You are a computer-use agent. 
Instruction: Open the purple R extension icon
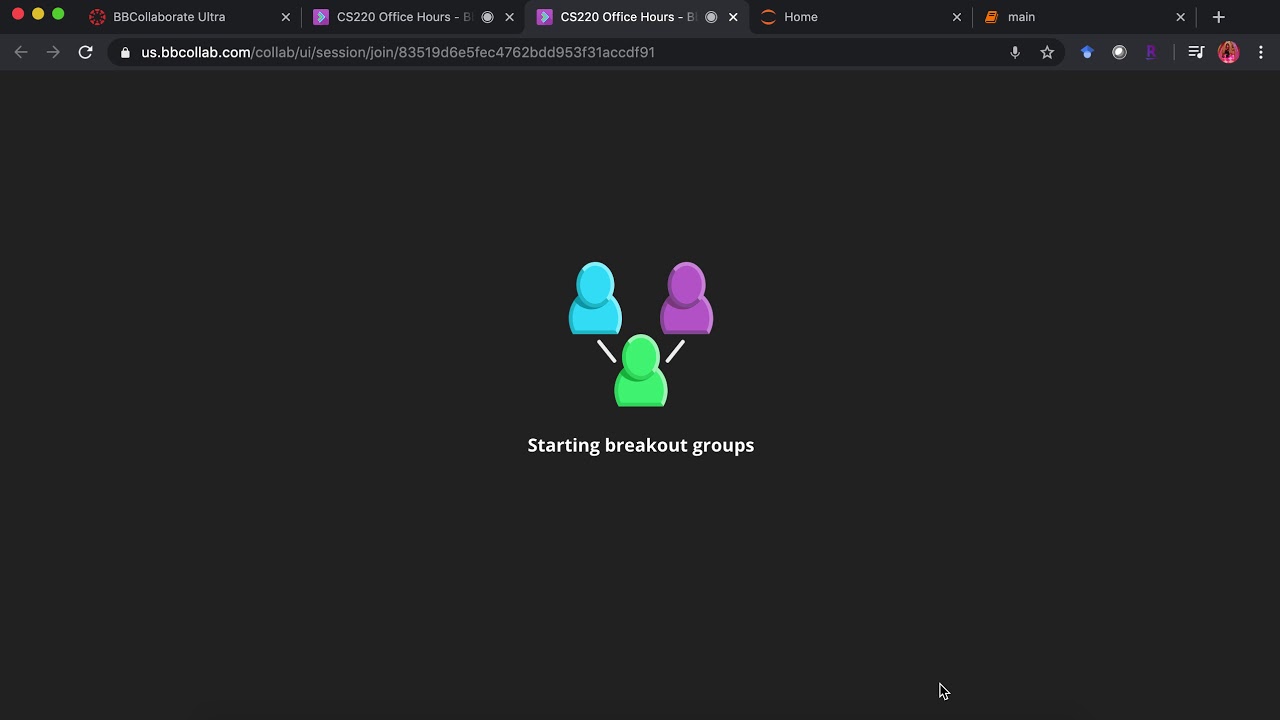[x=1151, y=52]
